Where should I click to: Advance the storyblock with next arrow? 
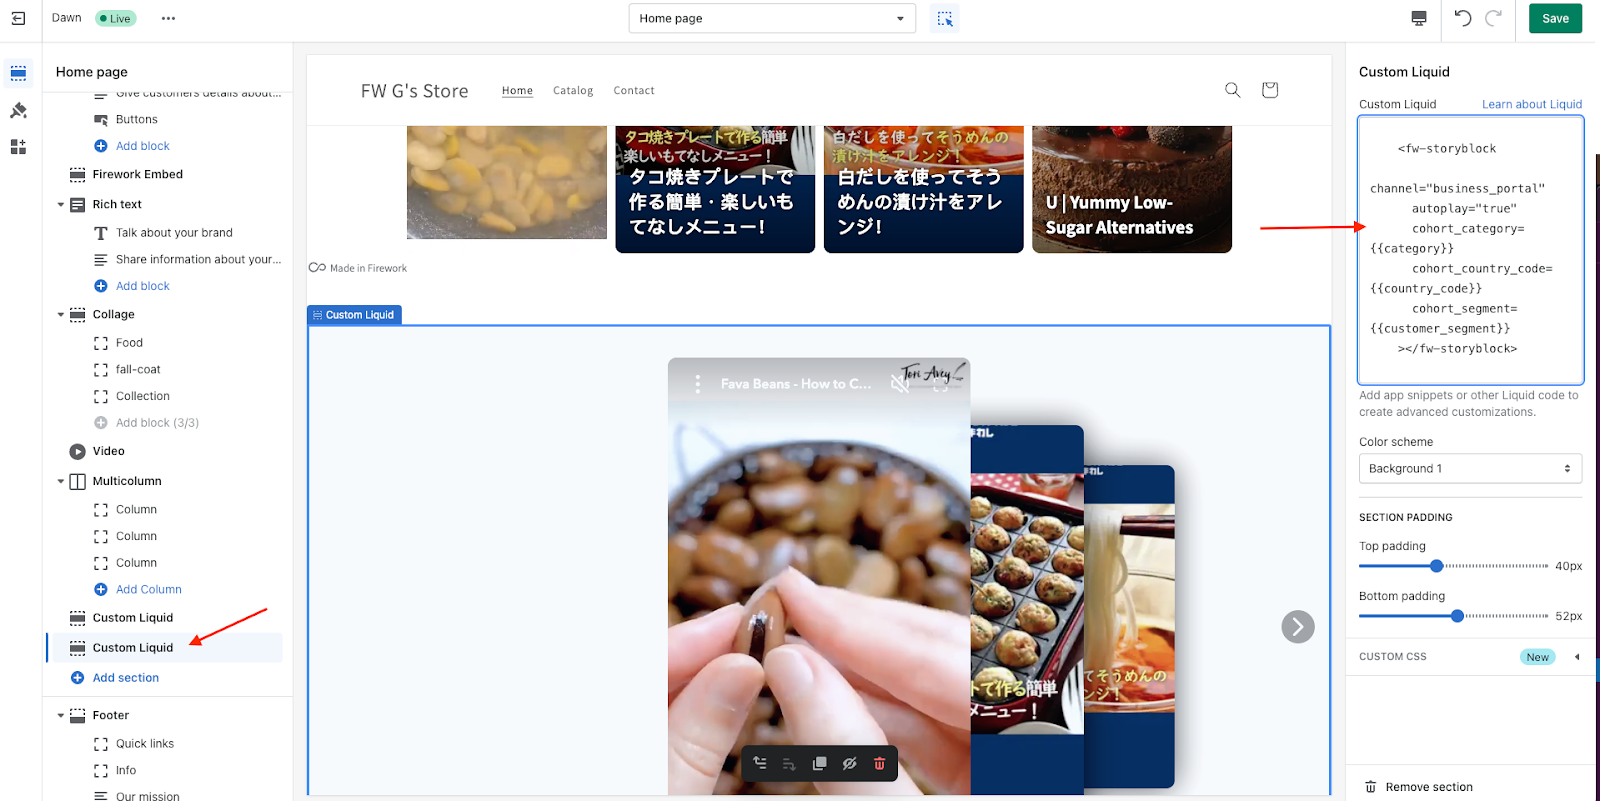(1298, 627)
